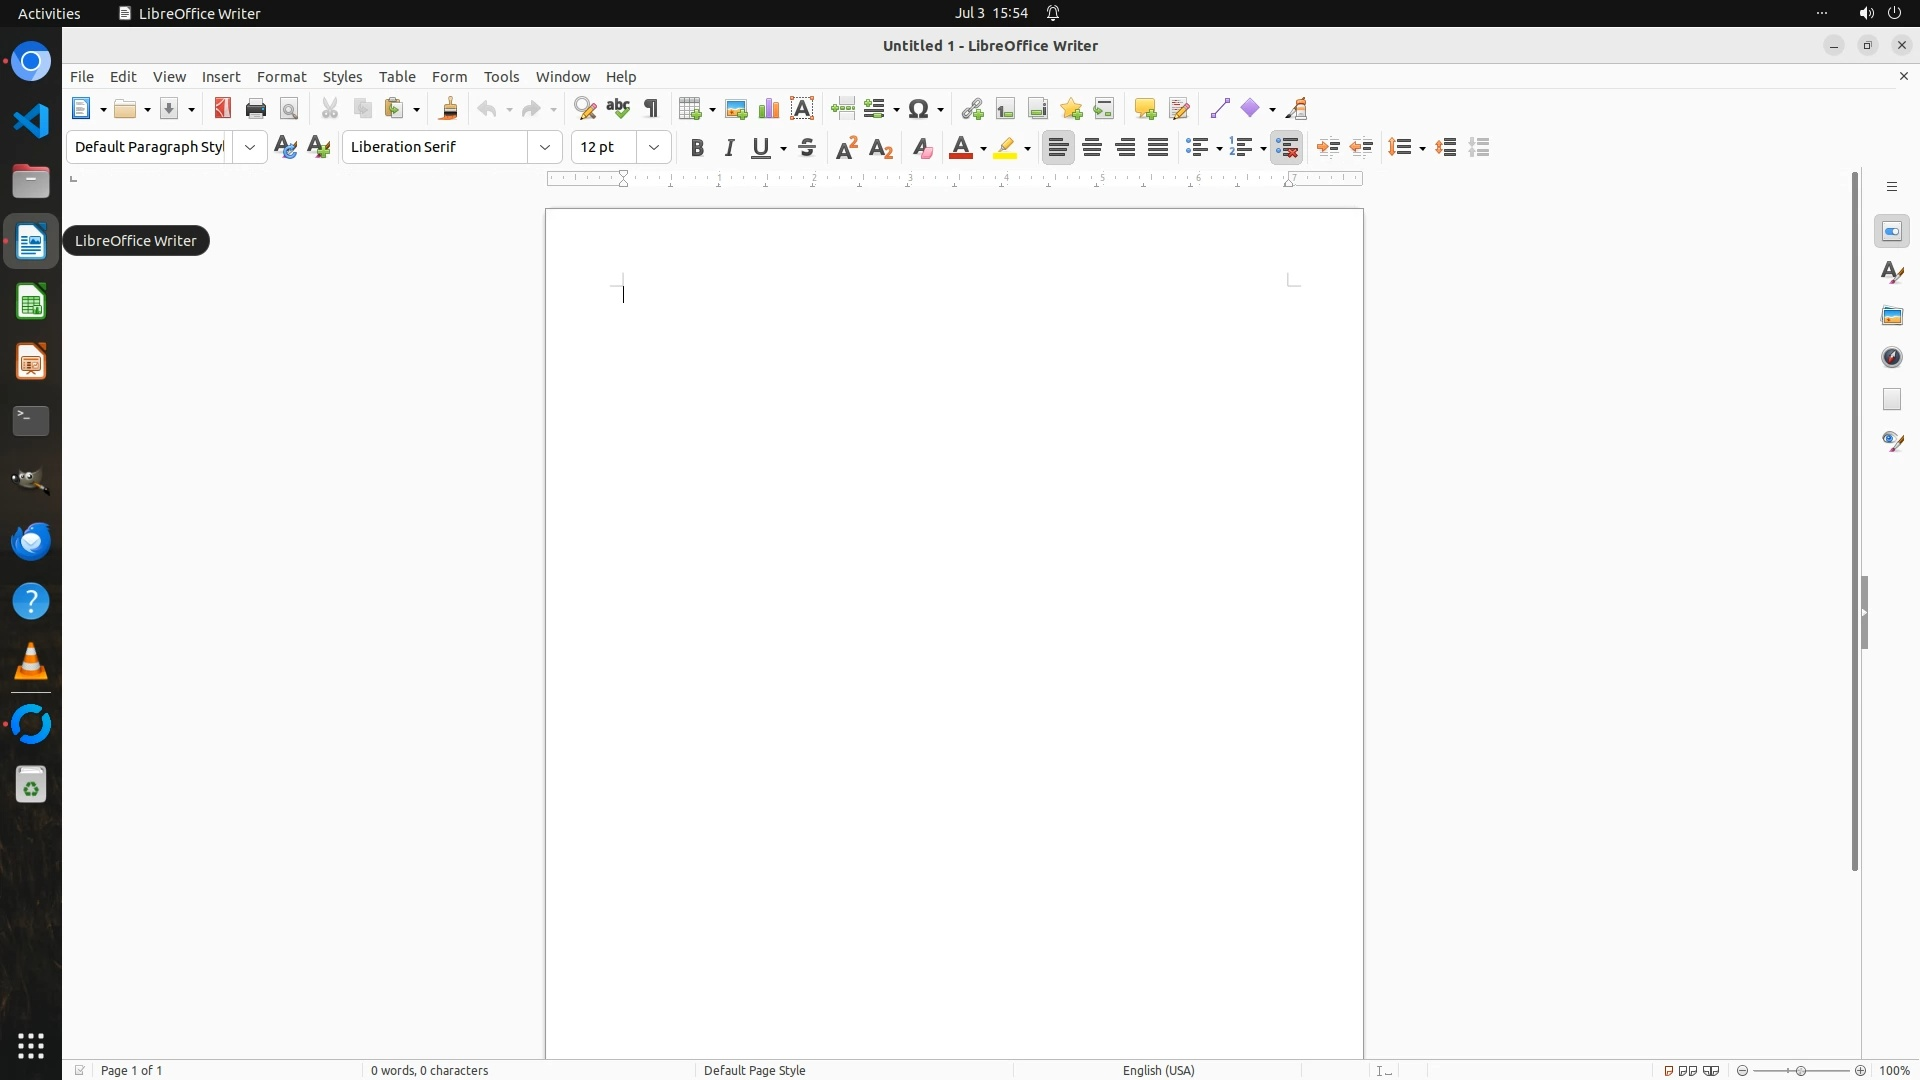
Task: Open the font name dropdown list
Action: (545, 148)
